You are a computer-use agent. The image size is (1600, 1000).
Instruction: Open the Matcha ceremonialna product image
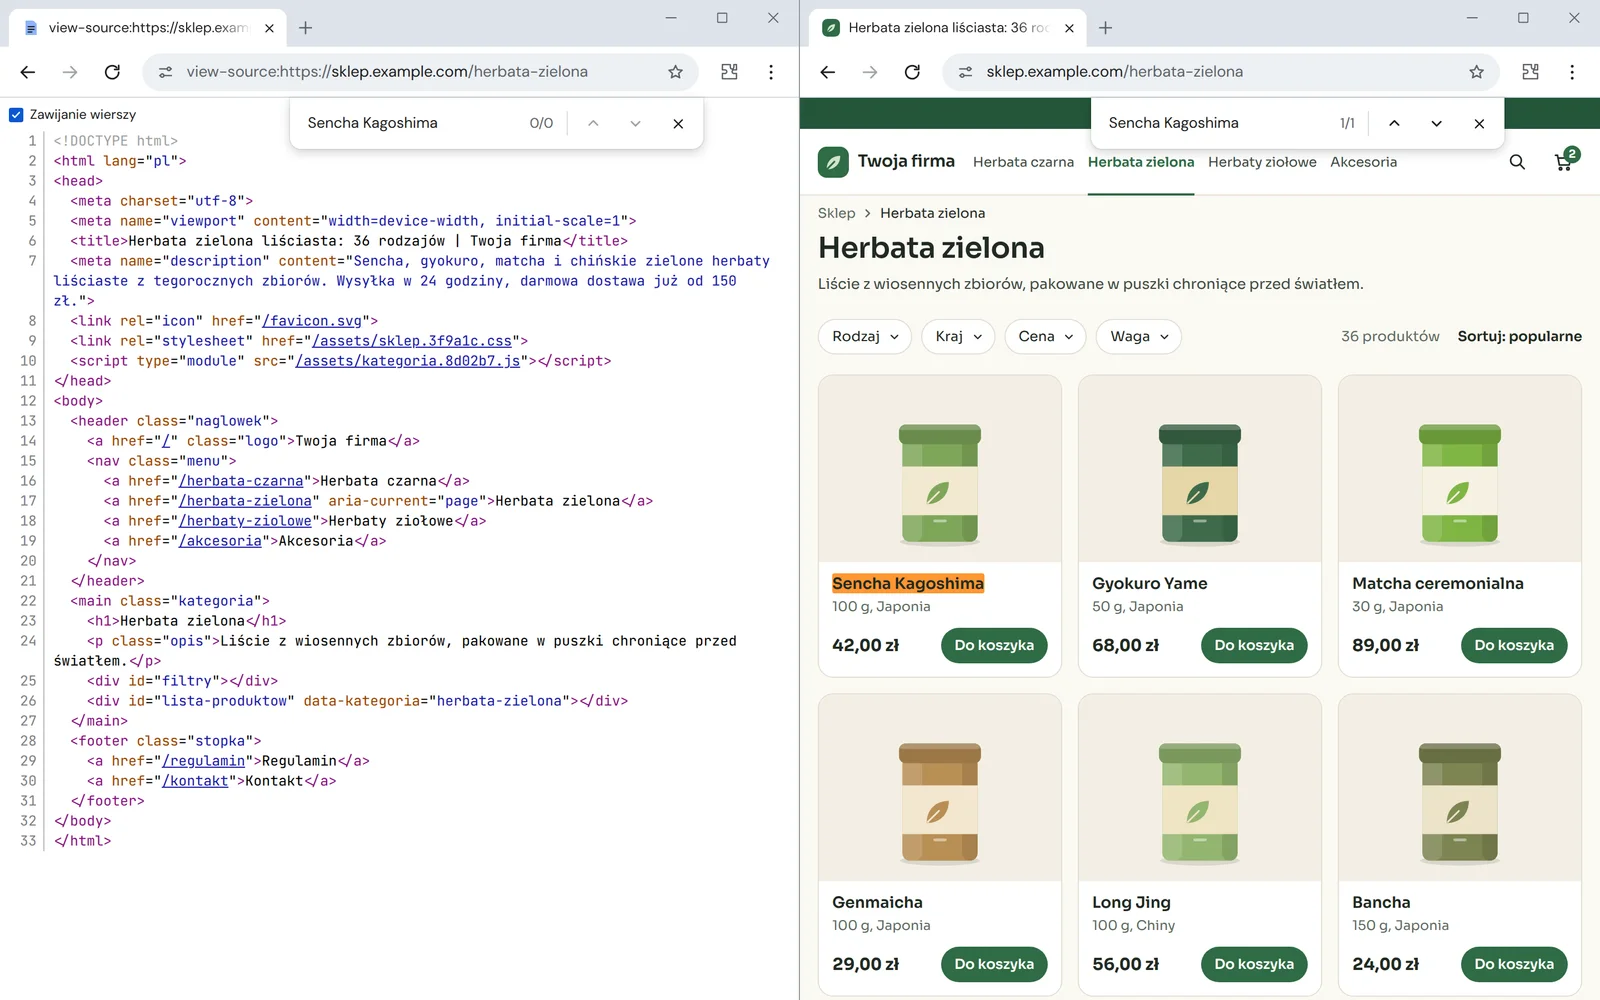point(1460,469)
